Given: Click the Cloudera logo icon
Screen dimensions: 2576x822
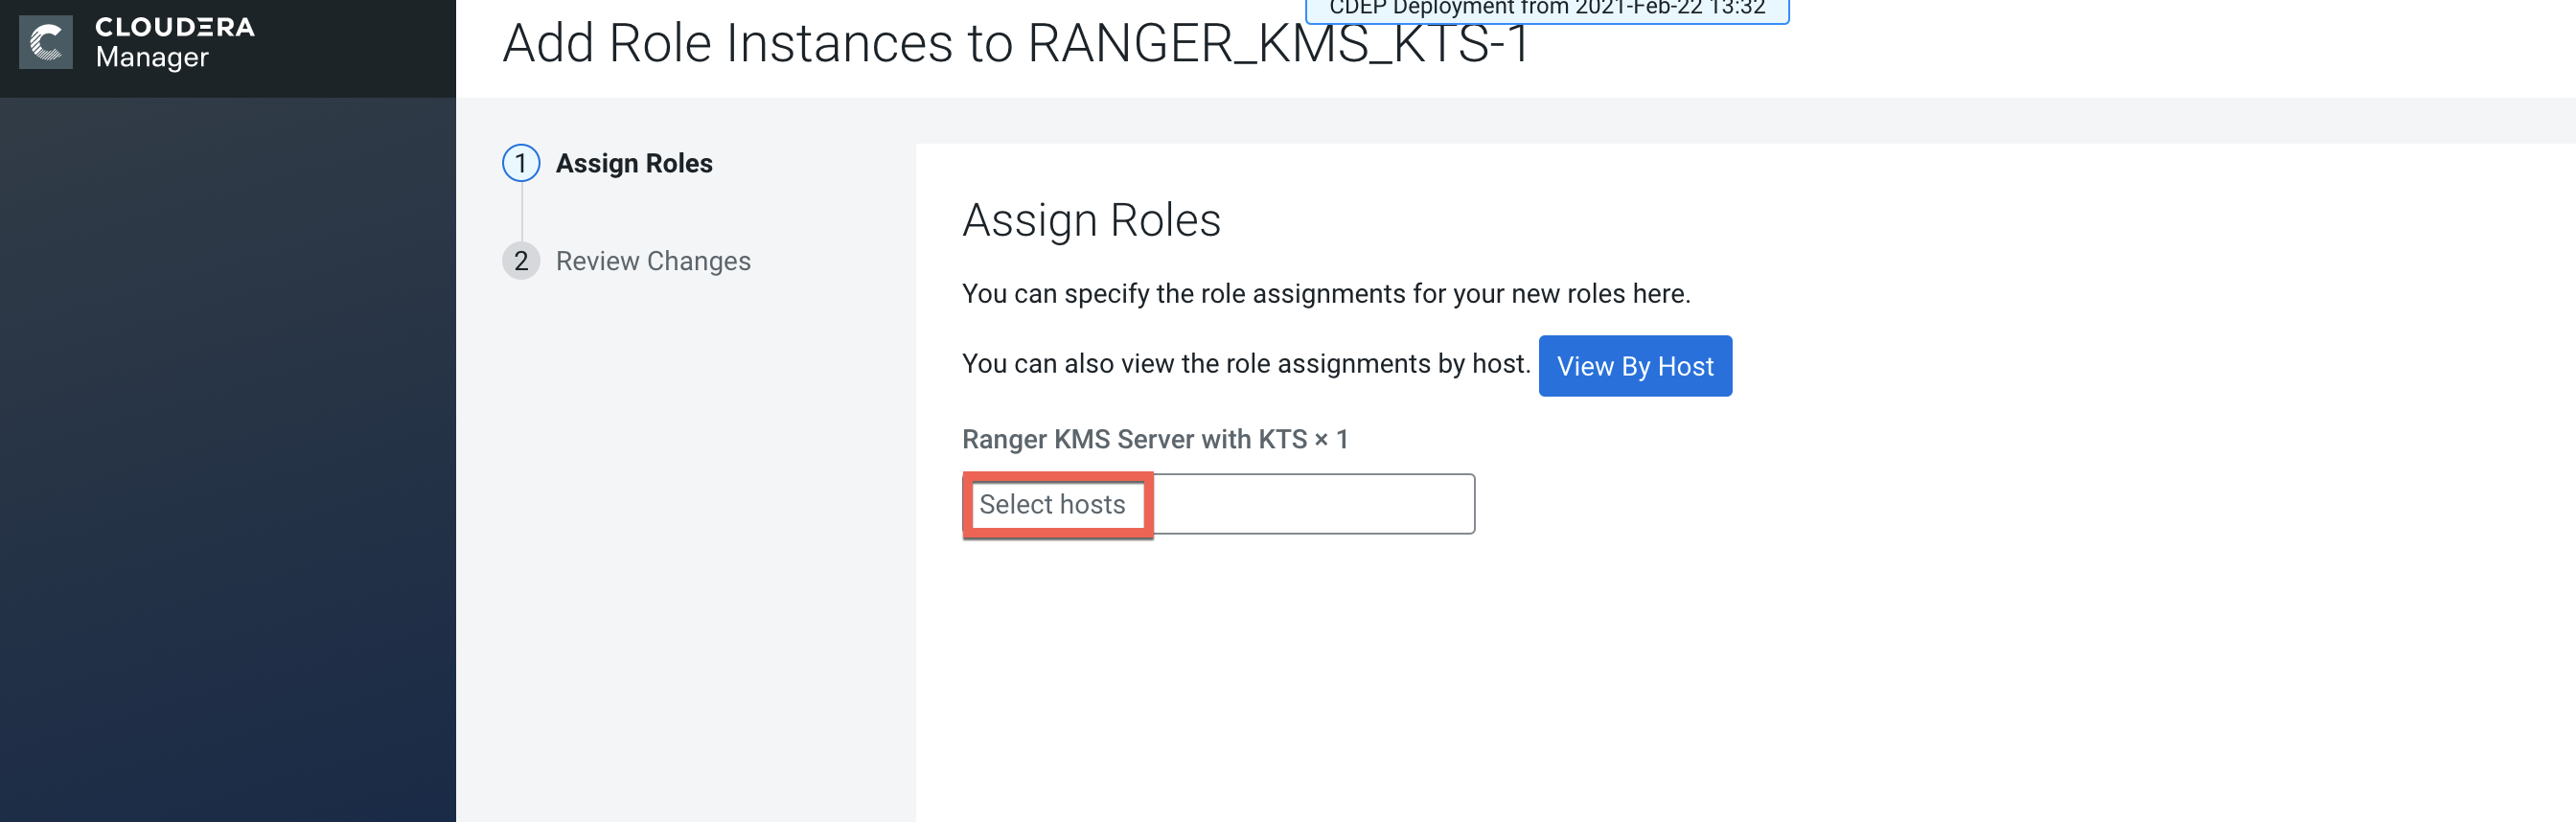Looking at the screenshot, I should point(46,42).
